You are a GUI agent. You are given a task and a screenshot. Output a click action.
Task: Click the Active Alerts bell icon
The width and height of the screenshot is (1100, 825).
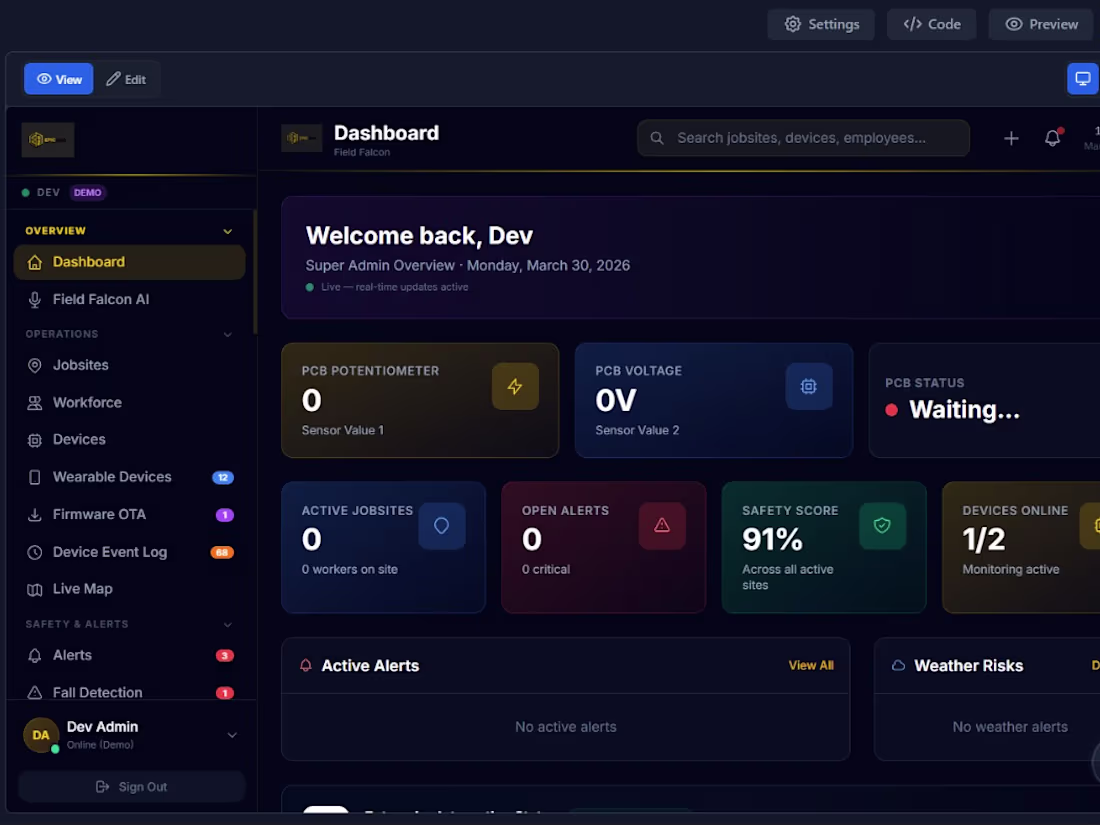(306, 666)
